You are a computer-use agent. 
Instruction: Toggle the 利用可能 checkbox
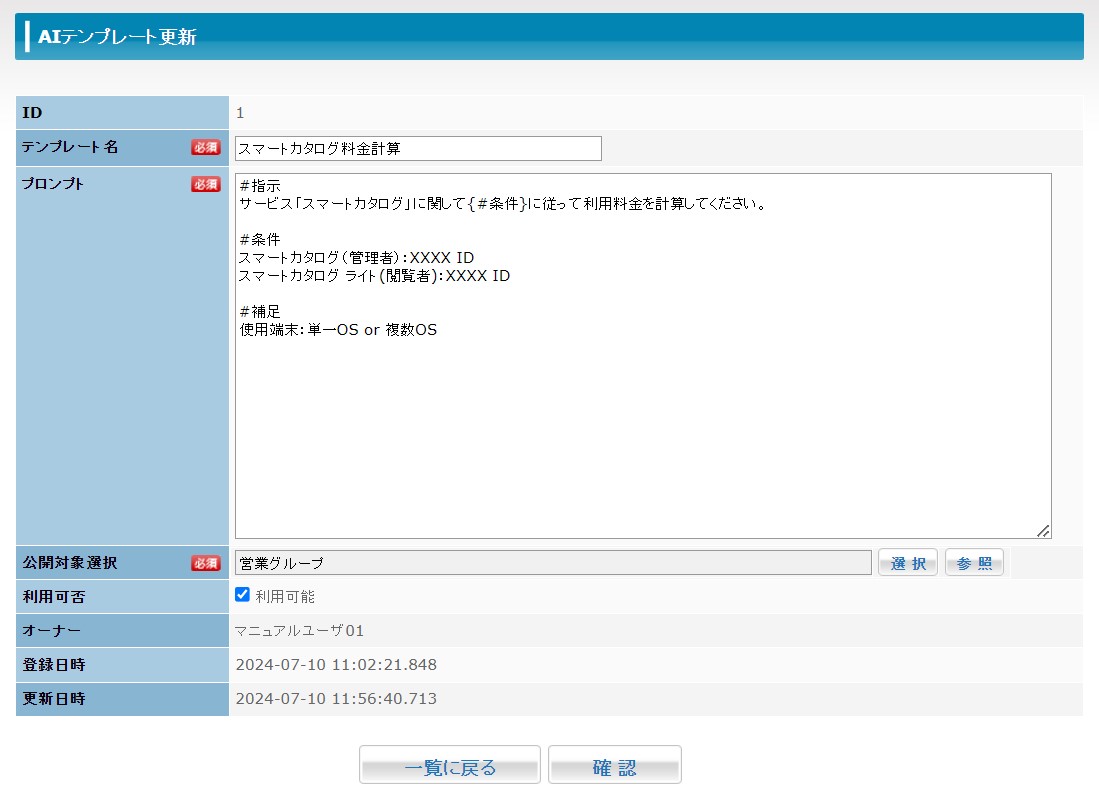pyautogui.click(x=242, y=595)
